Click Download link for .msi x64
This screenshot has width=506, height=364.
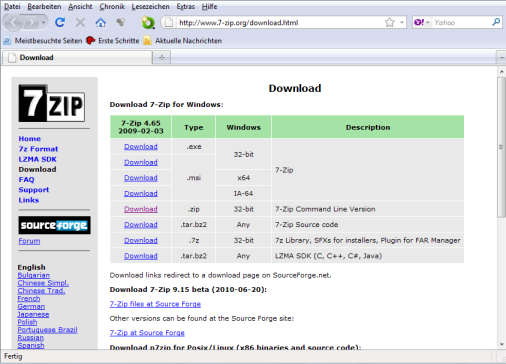[141, 178]
